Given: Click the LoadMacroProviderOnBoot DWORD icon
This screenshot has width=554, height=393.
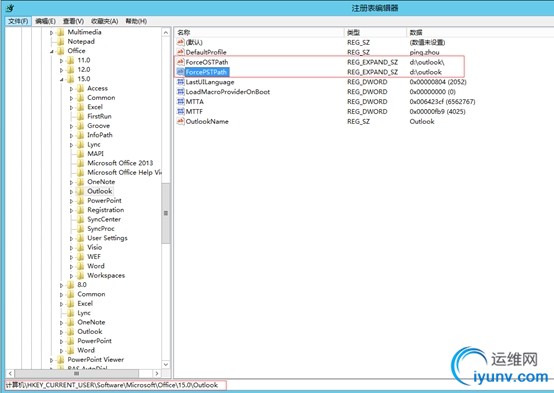Looking at the screenshot, I should pos(181,92).
